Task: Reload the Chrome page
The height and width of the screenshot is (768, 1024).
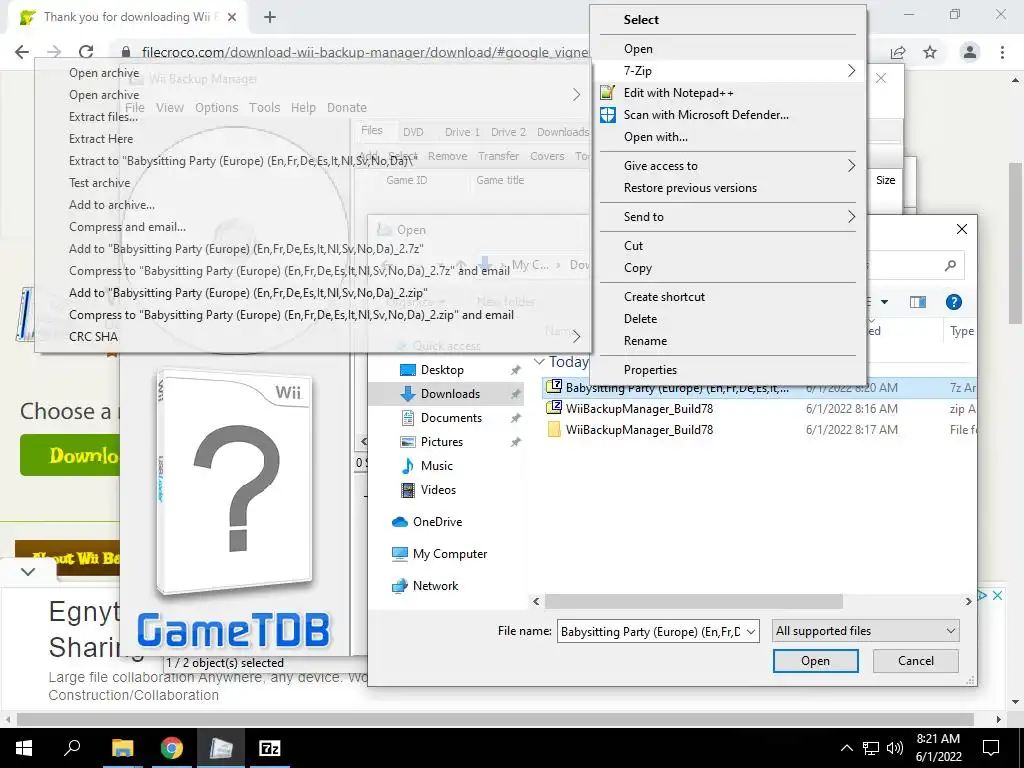Action: [86, 52]
